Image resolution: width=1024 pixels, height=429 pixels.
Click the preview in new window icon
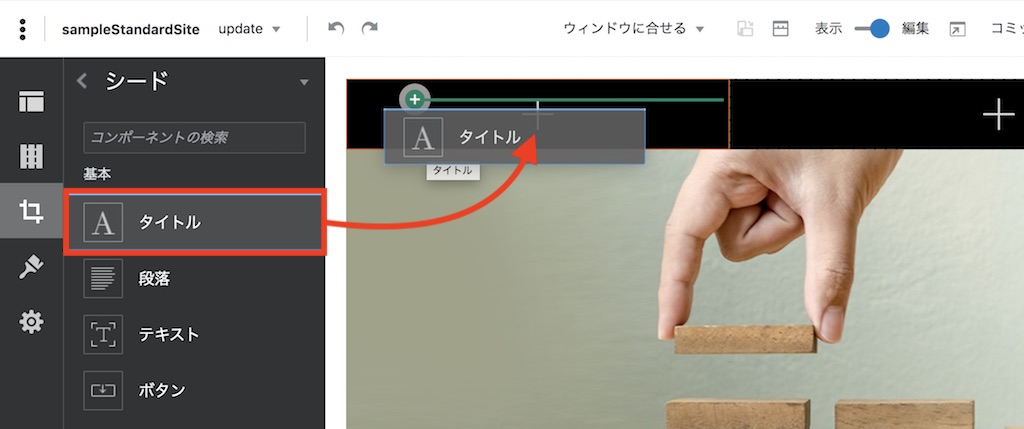click(x=957, y=29)
